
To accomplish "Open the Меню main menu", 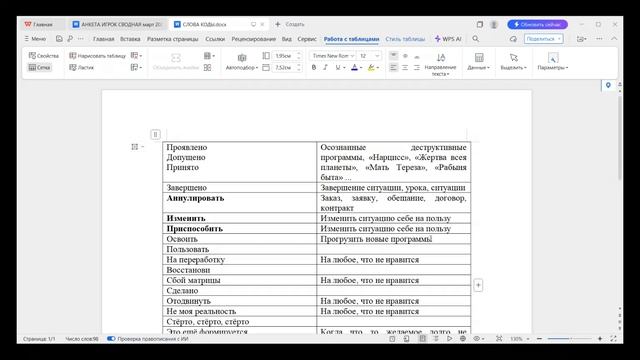I will (x=35, y=39).
